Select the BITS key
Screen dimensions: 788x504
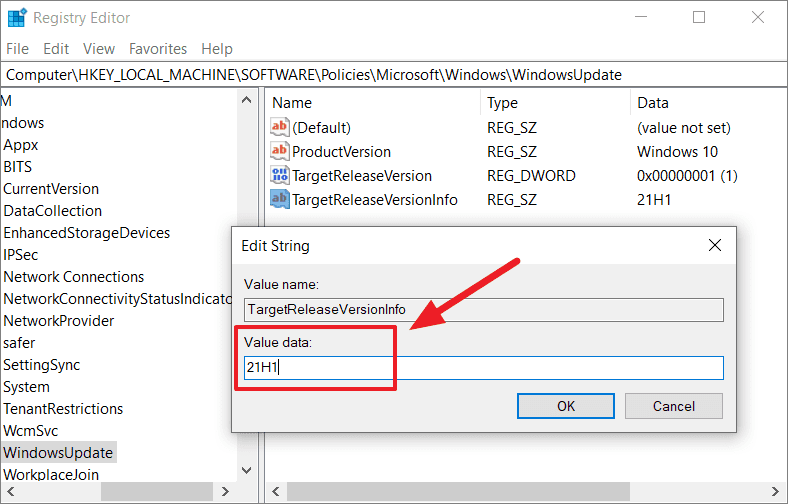18,167
